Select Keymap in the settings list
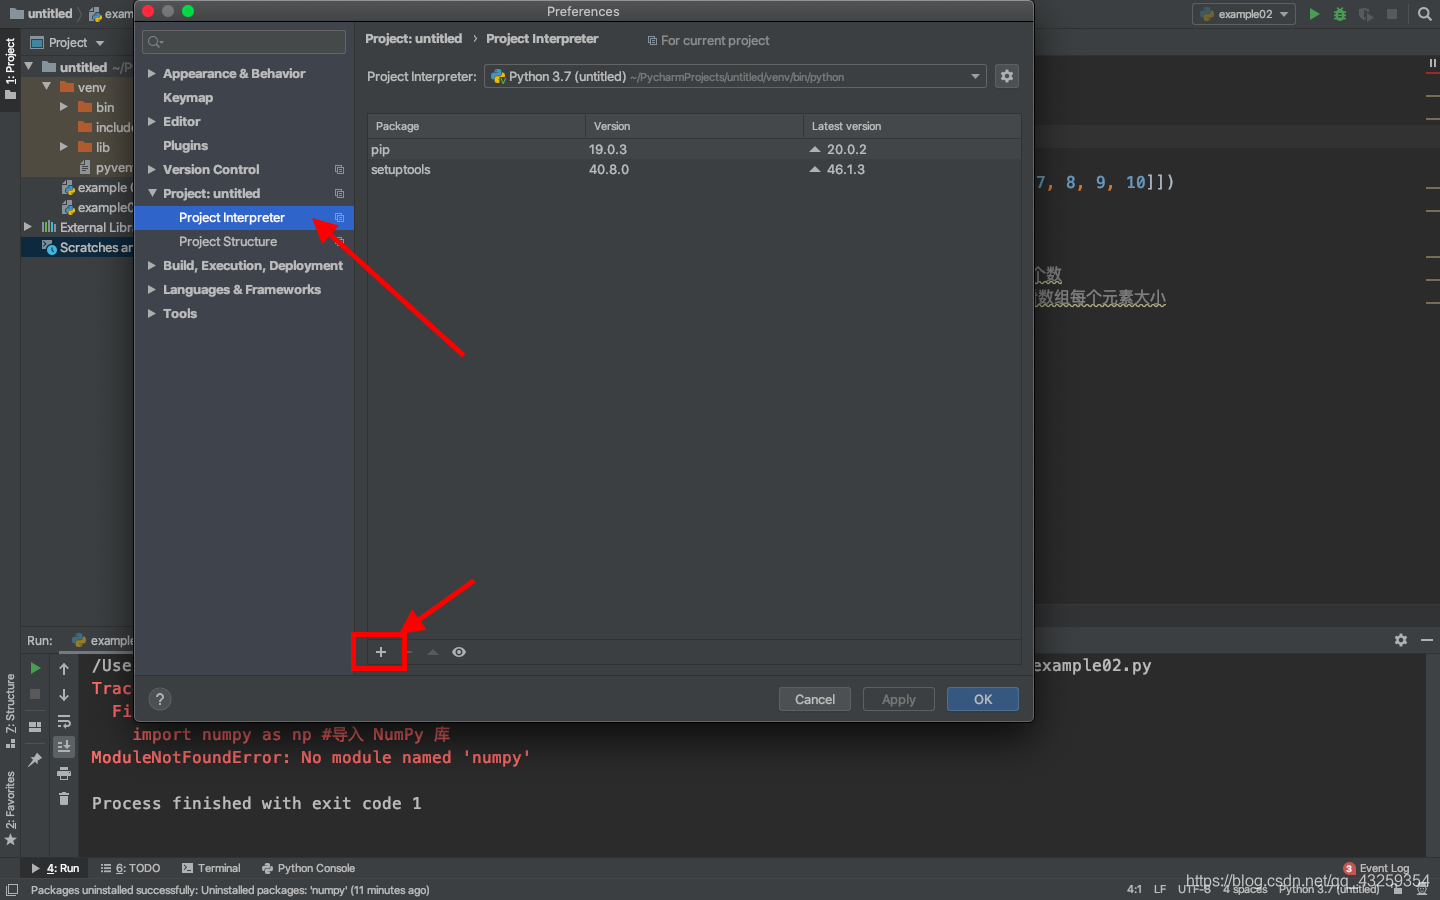Screen dimensions: 1440x900 [188, 98]
